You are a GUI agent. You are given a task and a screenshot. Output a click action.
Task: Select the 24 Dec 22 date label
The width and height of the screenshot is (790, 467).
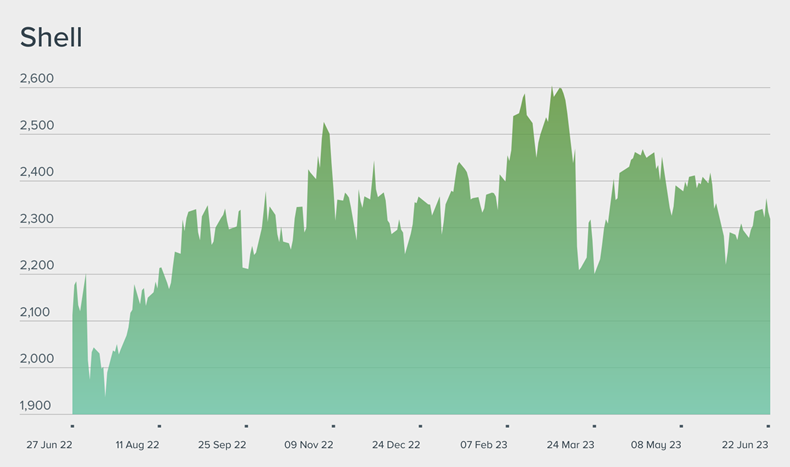click(x=396, y=444)
